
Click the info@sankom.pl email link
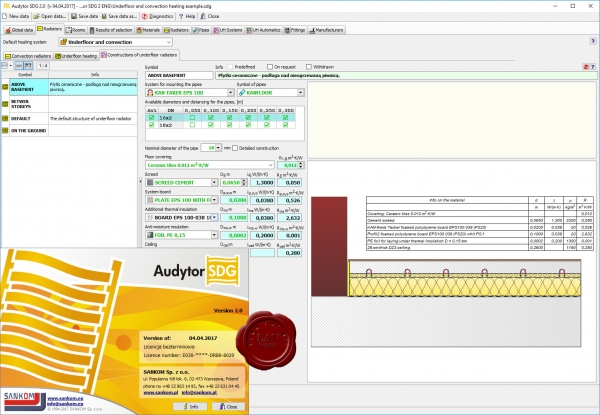[199, 392]
